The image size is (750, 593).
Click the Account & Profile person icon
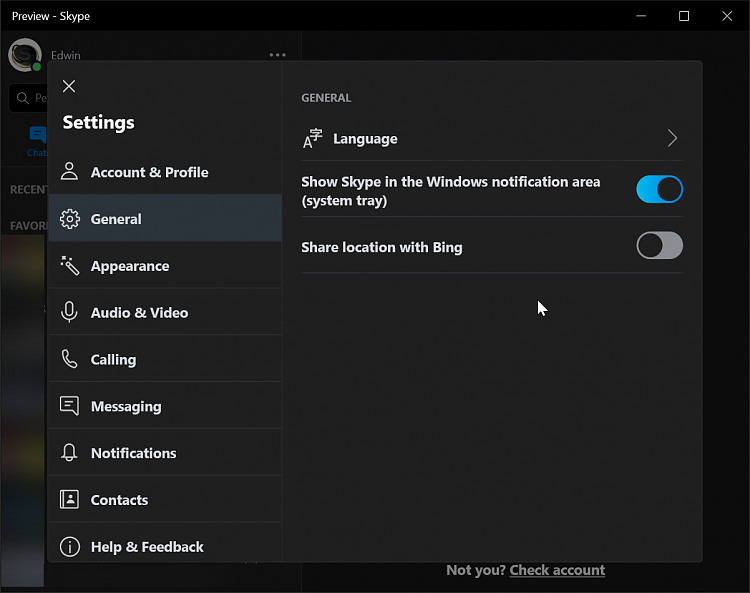(x=69, y=171)
